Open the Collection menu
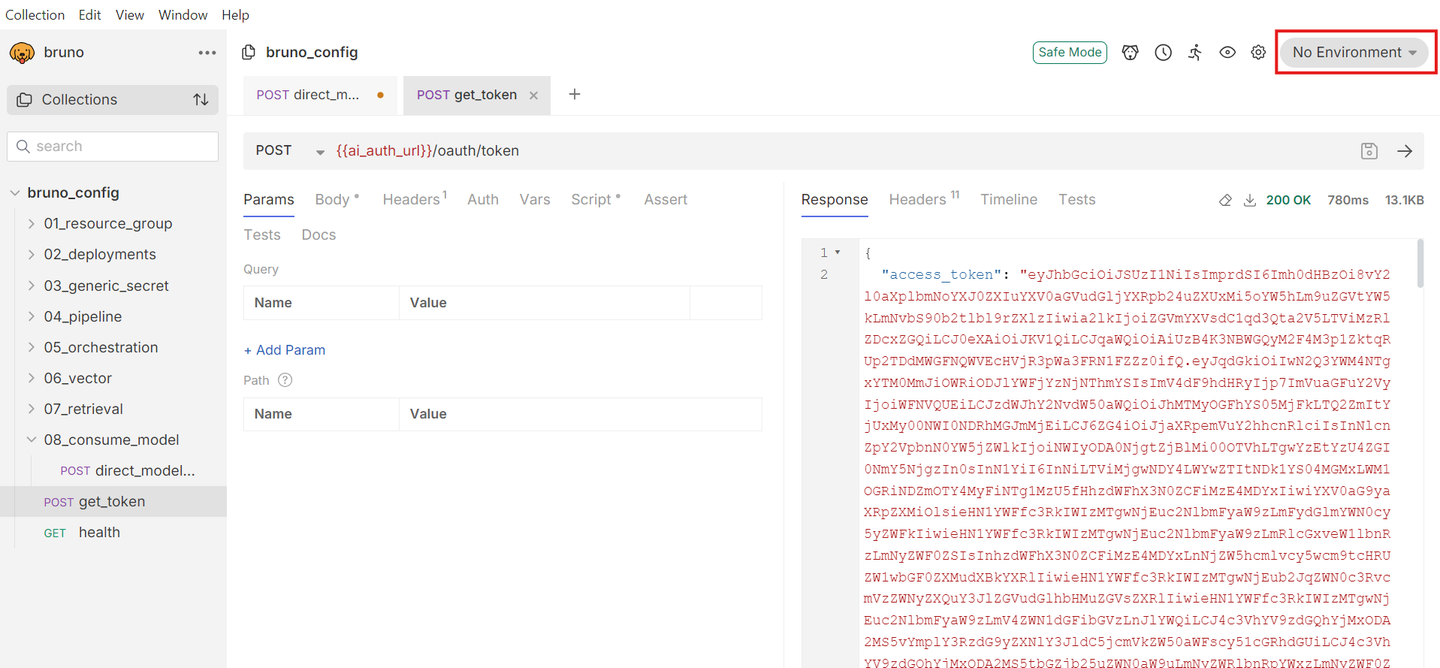The image size is (1440, 668). coord(35,15)
